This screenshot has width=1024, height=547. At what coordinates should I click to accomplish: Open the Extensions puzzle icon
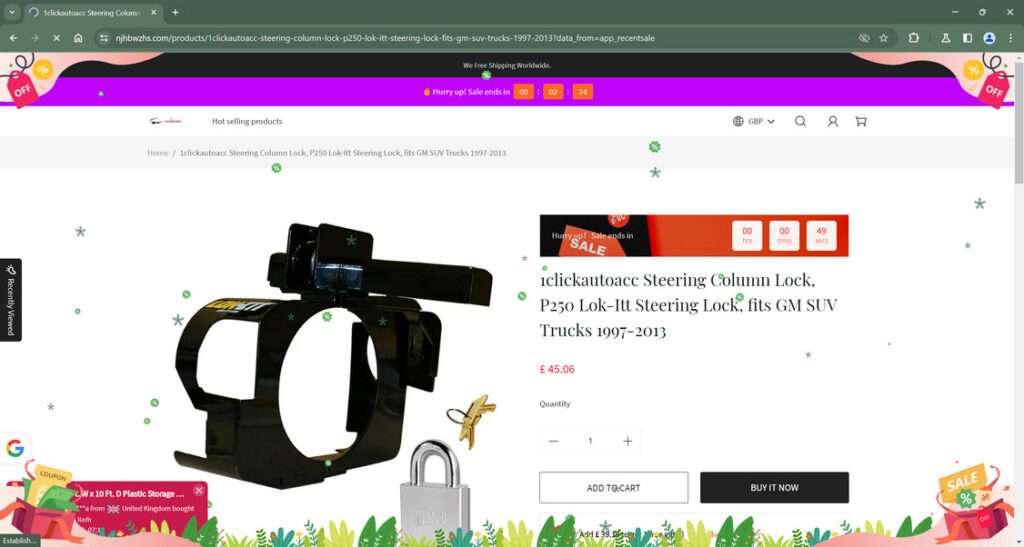[x=914, y=38]
